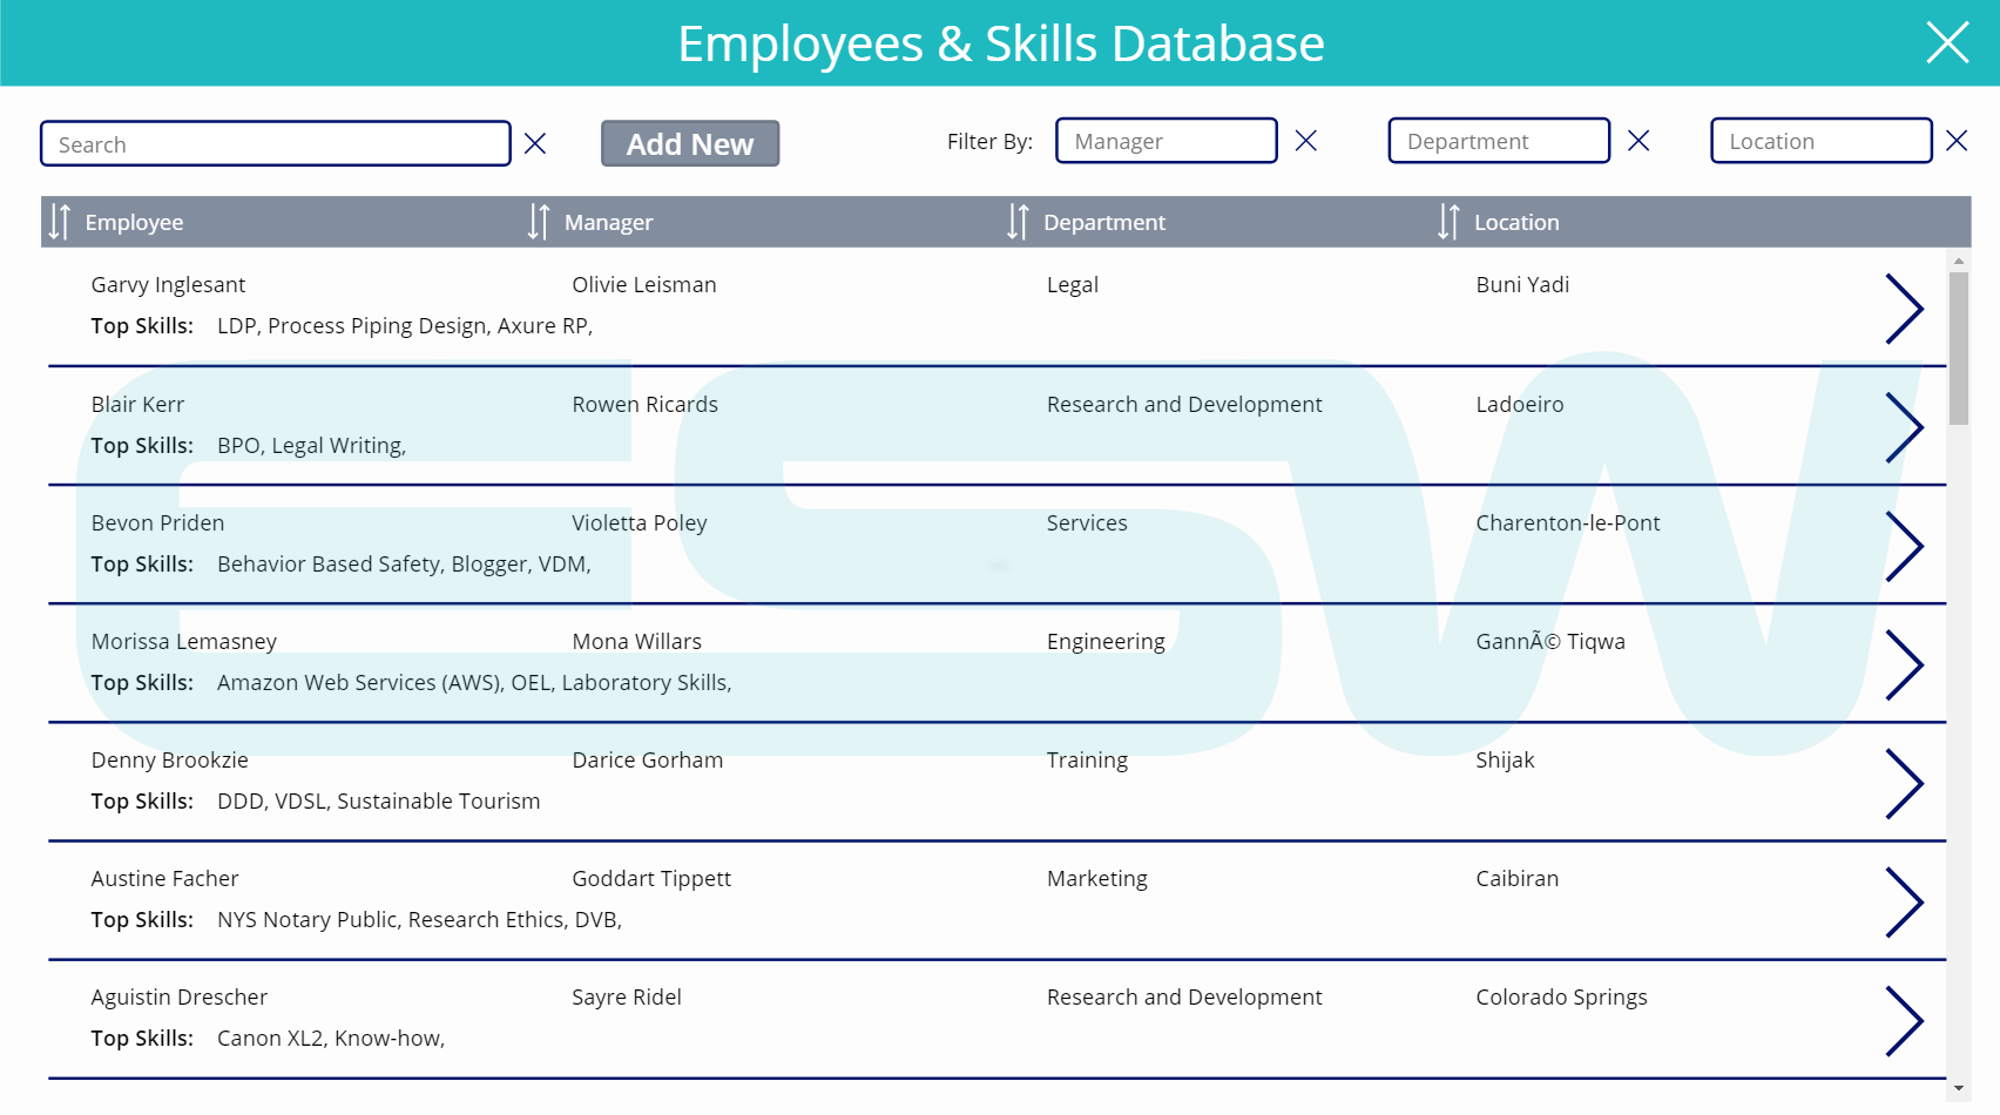Close the Employees & Skills Database screen
The image size is (2000, 1115).
coord(1947,43)
